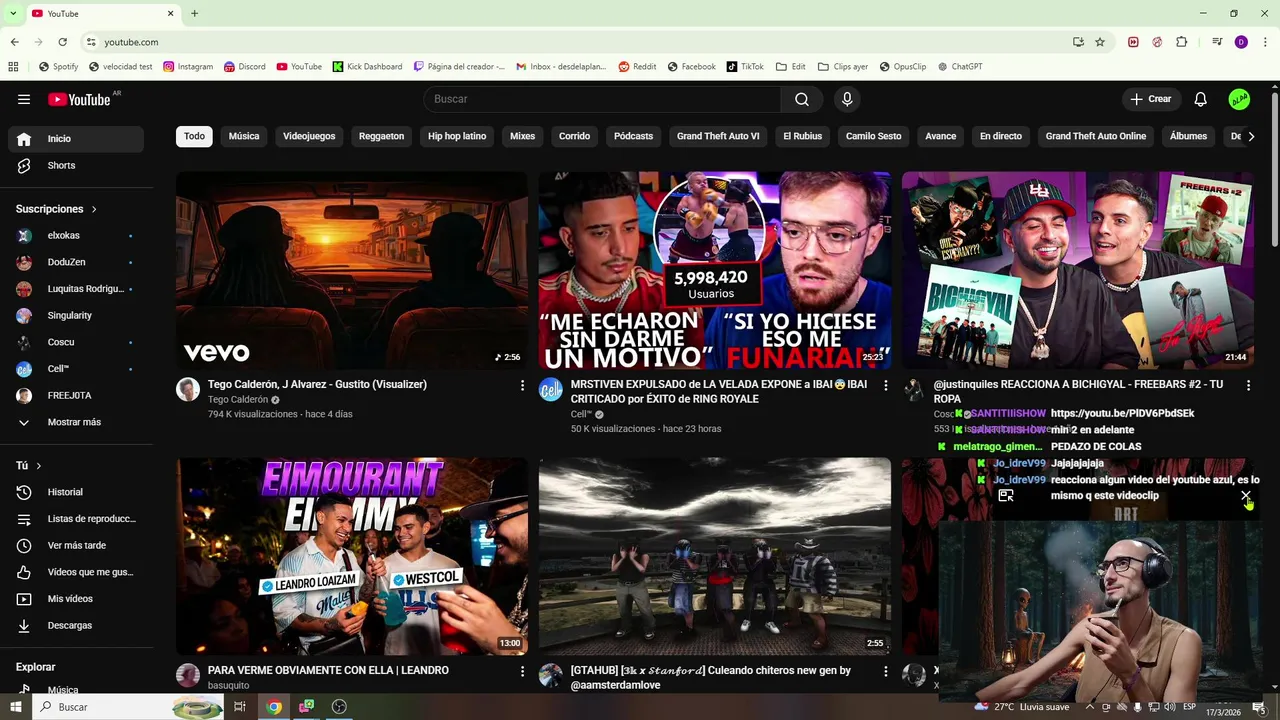Open the DoduZen subscription
The width and height of the screenshot is (1280, 720).
(x=76, y=262)
